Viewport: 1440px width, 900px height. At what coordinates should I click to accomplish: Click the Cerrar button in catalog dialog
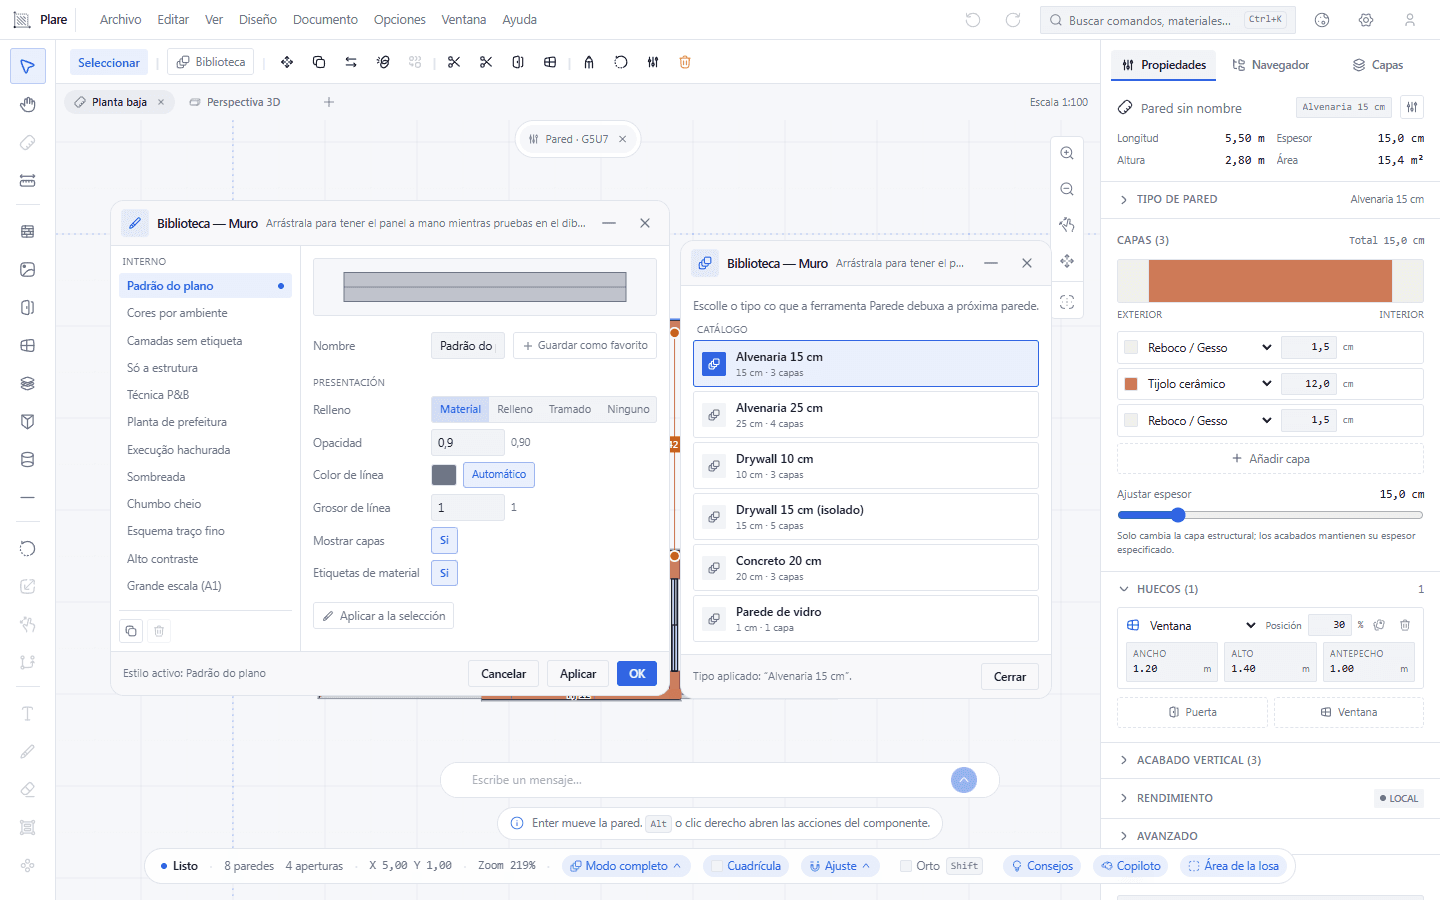(x=1010, y=677)
